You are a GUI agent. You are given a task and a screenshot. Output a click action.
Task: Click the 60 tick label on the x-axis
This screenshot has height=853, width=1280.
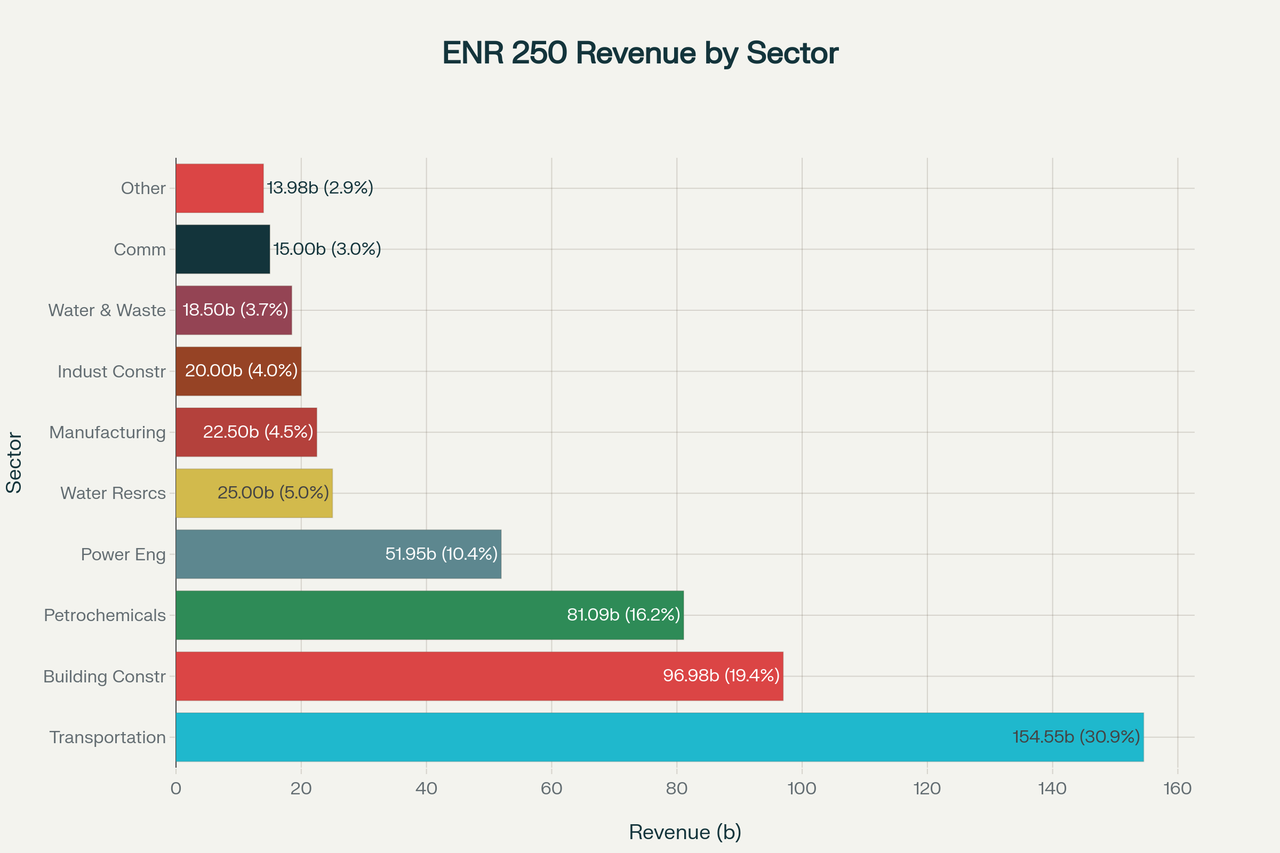(551, 789)
